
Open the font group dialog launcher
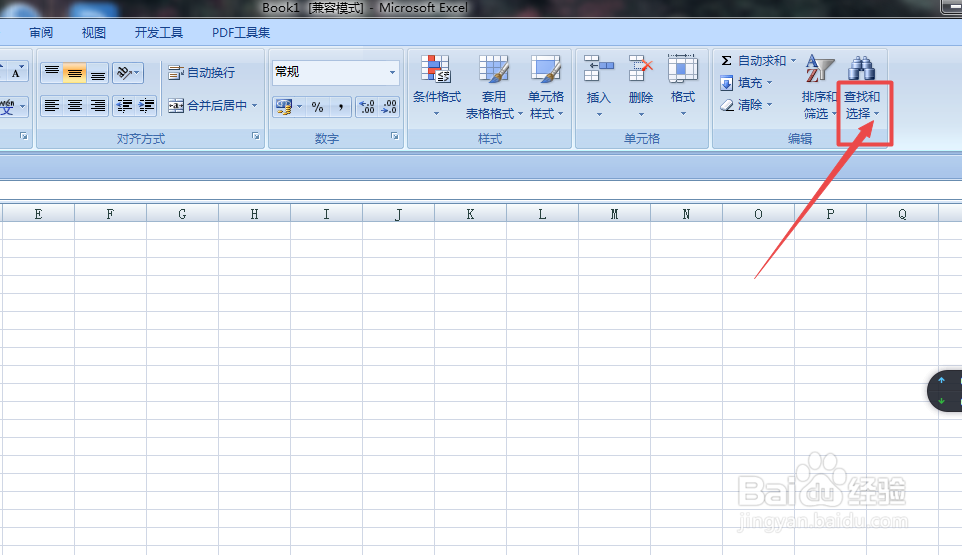coord(23,136)
